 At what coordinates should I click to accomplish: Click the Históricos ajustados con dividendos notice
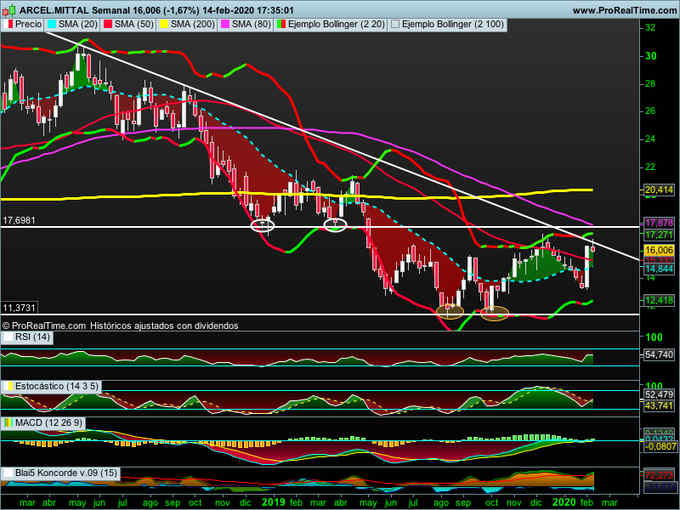164,326
